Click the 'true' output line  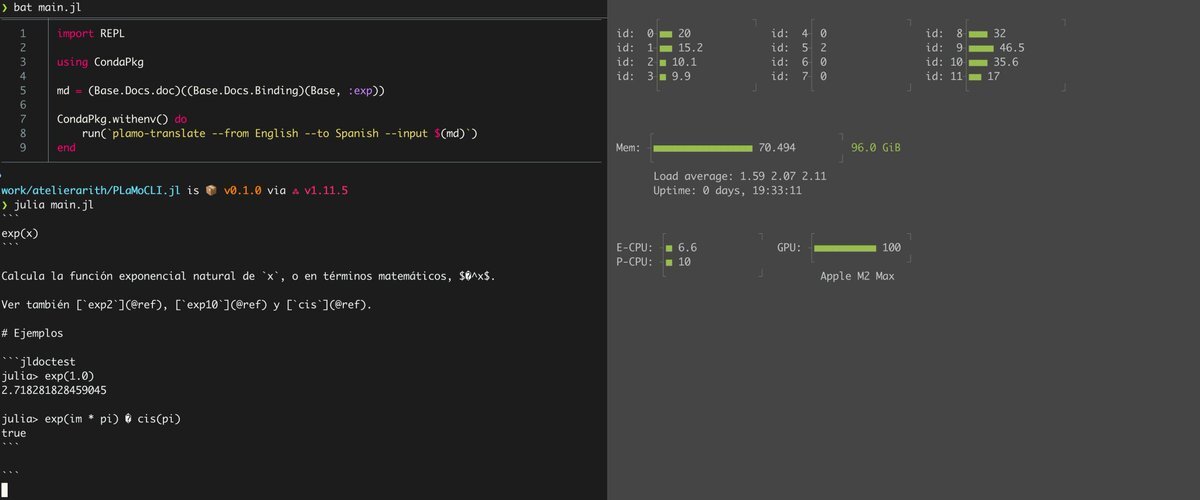(14, 433)
